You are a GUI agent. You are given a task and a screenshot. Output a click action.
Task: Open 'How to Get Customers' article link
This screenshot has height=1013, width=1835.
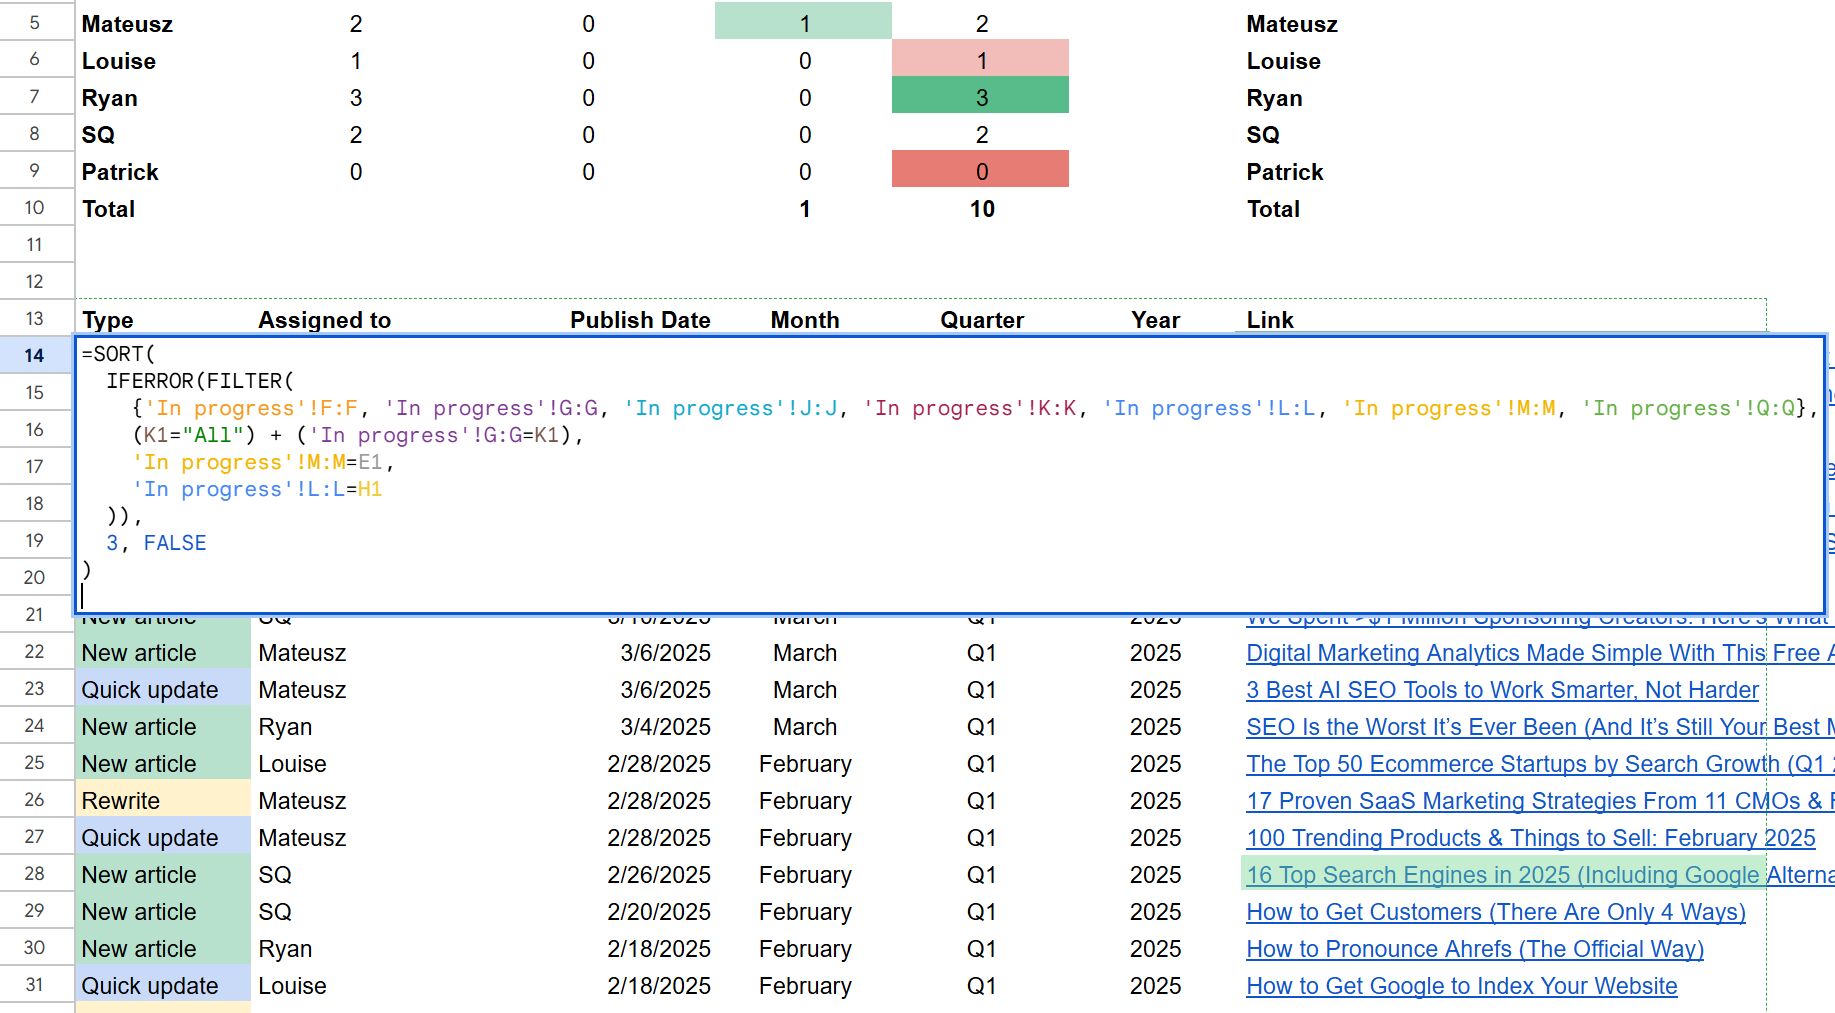(1495, 912)
